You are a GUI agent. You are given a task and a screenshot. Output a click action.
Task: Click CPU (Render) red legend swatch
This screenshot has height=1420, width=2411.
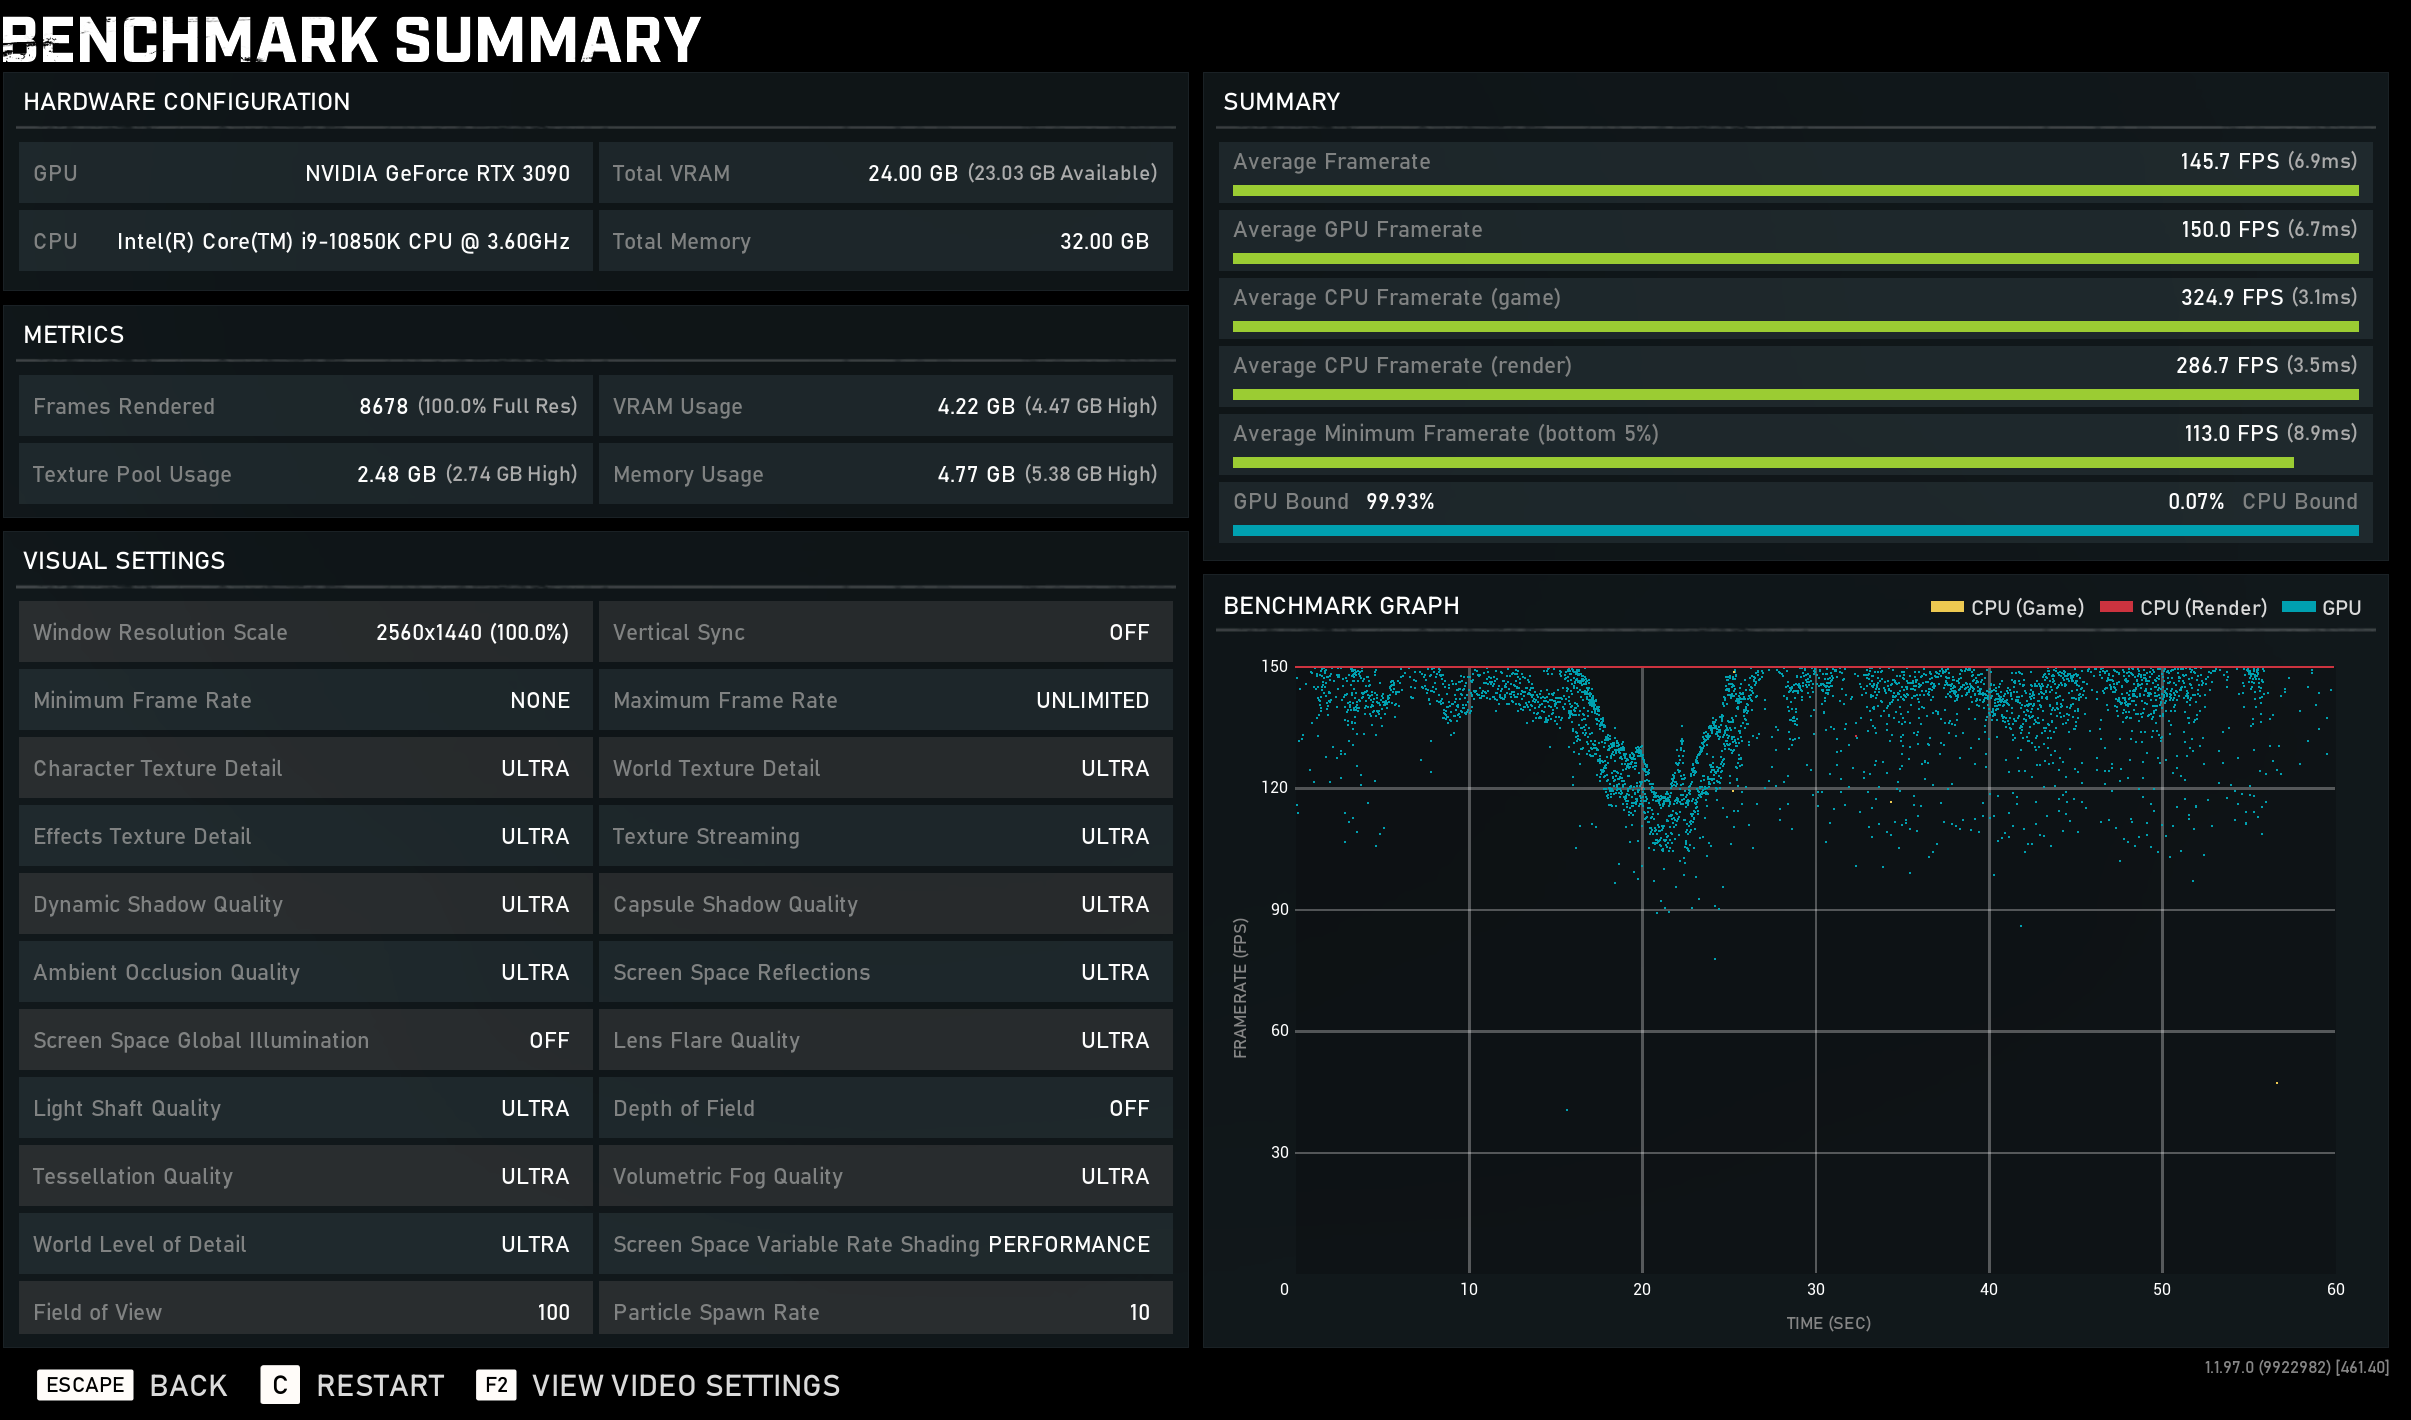pyautogui.click(x=2116, y=607)
